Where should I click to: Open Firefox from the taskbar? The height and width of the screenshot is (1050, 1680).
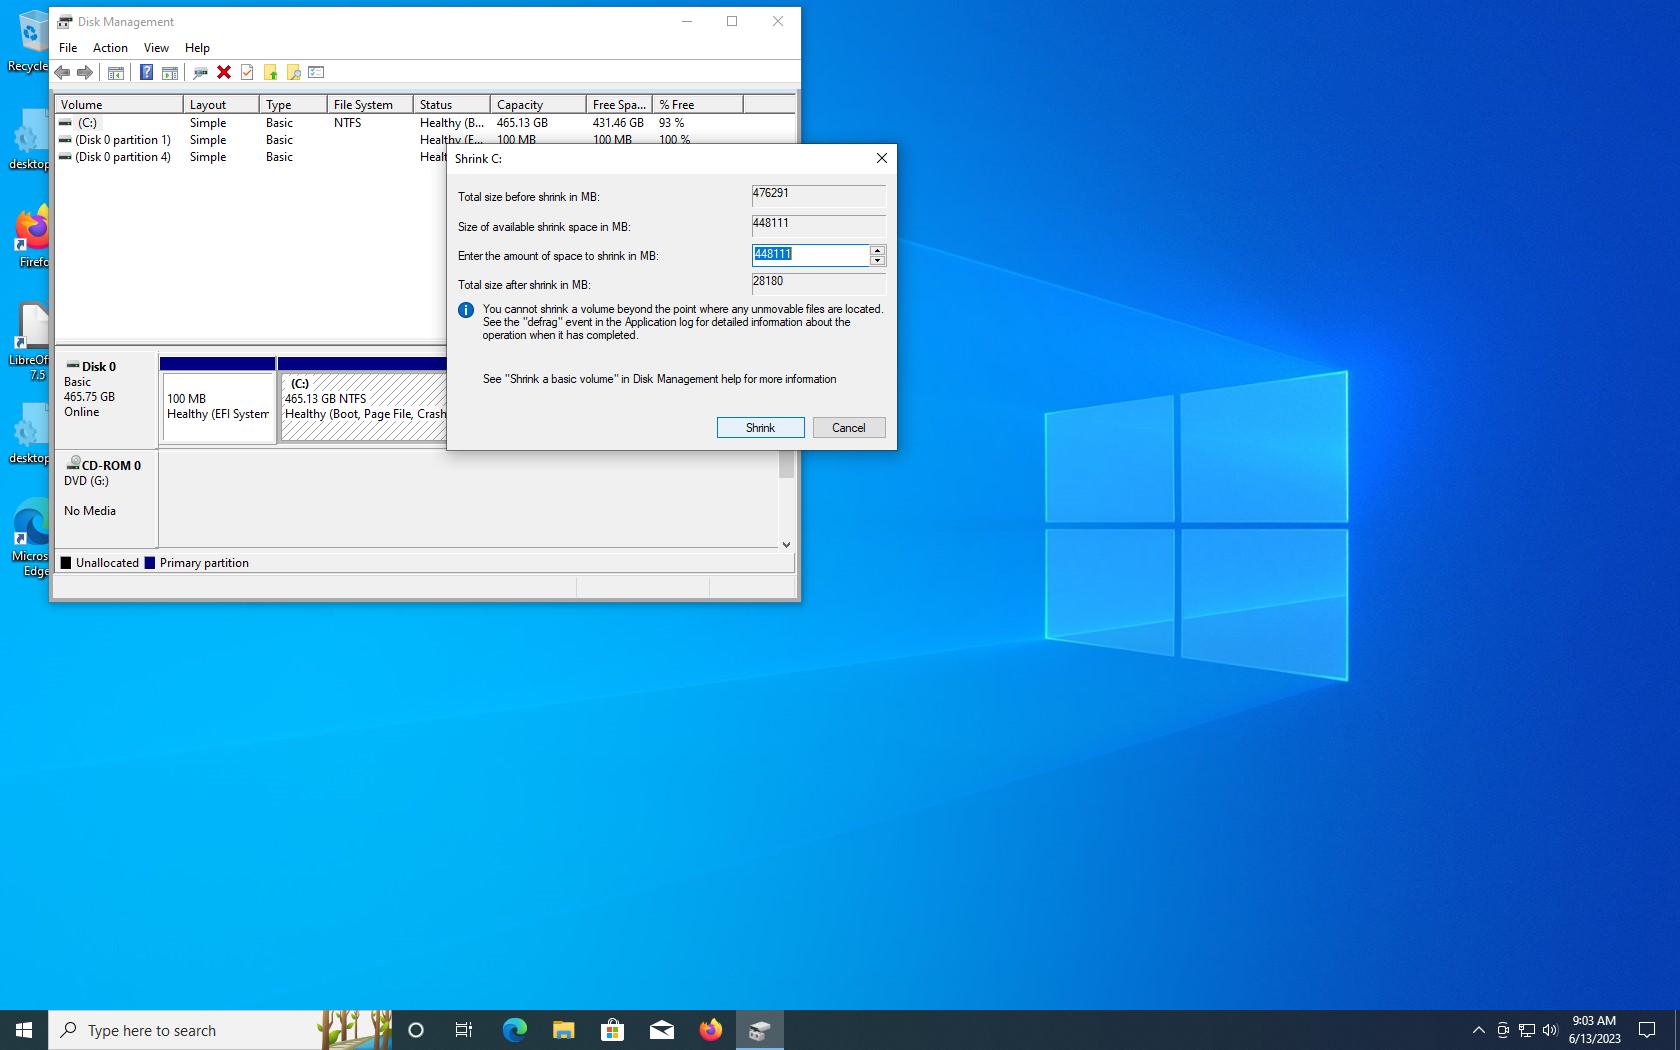pos(710,1030)
